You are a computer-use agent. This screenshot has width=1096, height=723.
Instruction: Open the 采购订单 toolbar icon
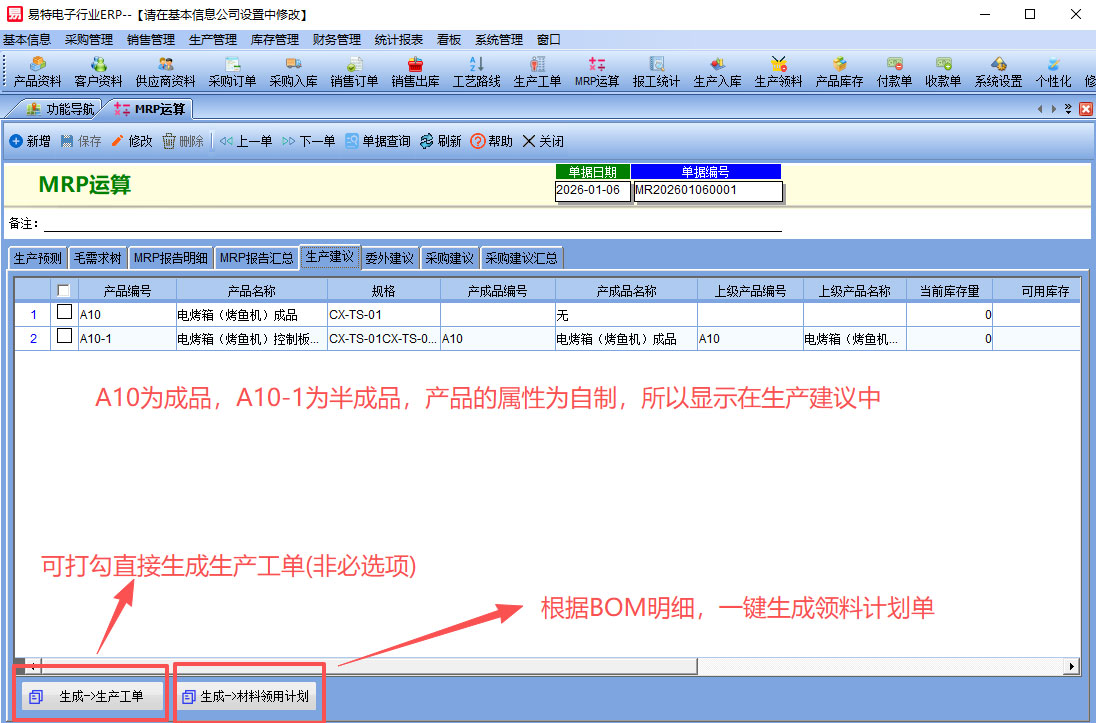tap(232, 72)
